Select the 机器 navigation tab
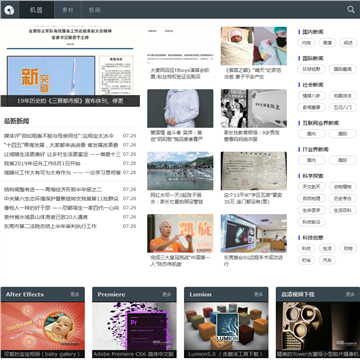Image resolution: width=360 pixels, height=360 pixels. click(x=36, y=10)
